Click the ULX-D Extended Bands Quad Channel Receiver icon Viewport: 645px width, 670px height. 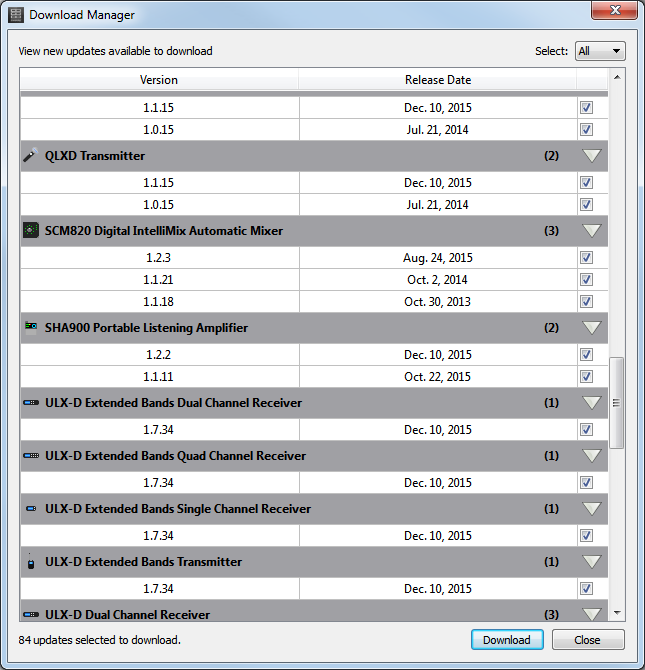30,456
